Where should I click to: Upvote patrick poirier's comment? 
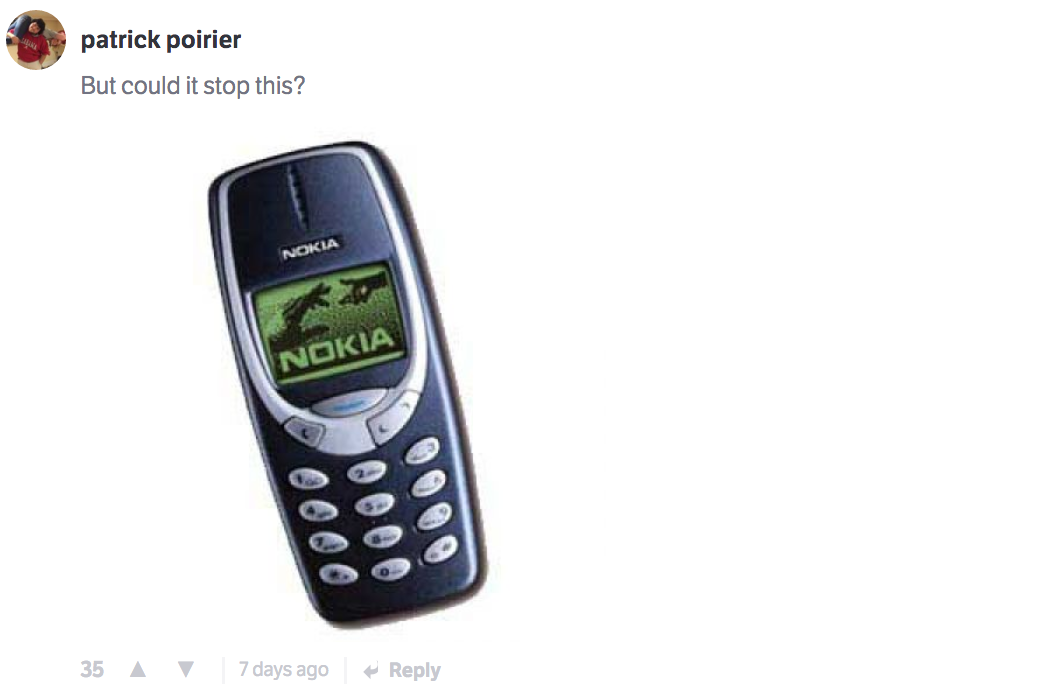coord(138,669)
